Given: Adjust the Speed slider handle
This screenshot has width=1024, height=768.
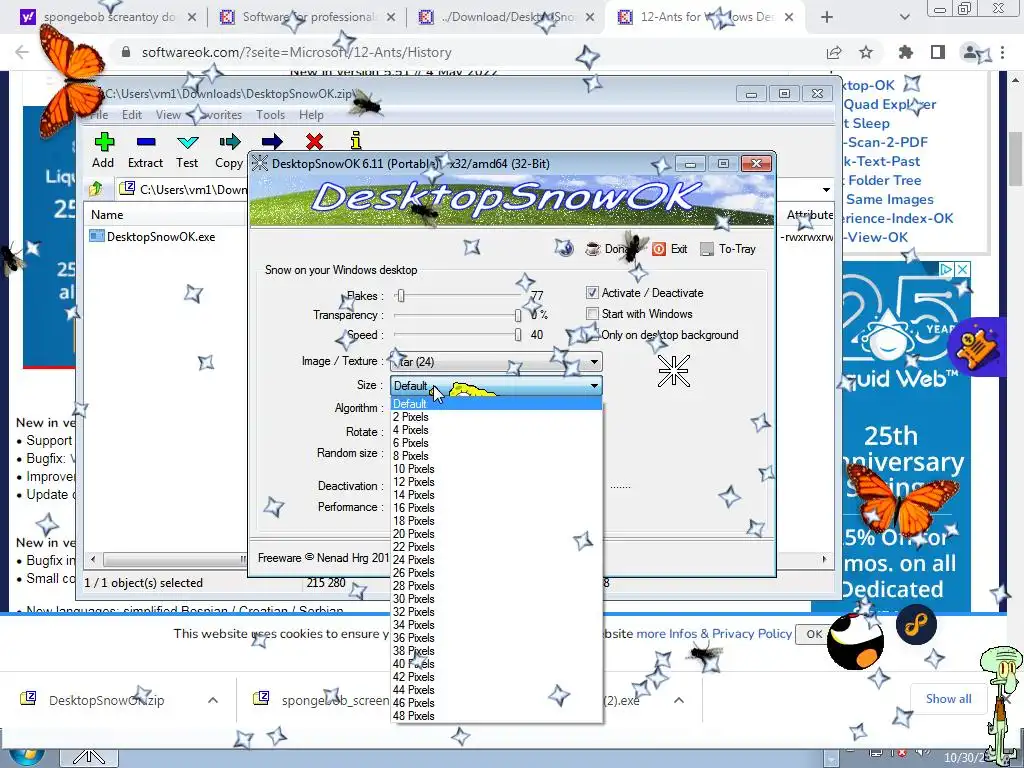Looking at the screenshot, I should coord(518,335).
